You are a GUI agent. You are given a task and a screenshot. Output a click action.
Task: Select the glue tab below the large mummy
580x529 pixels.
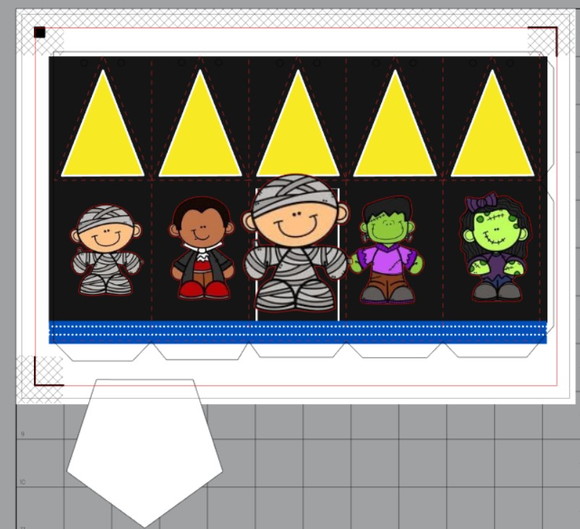point(297,350)
